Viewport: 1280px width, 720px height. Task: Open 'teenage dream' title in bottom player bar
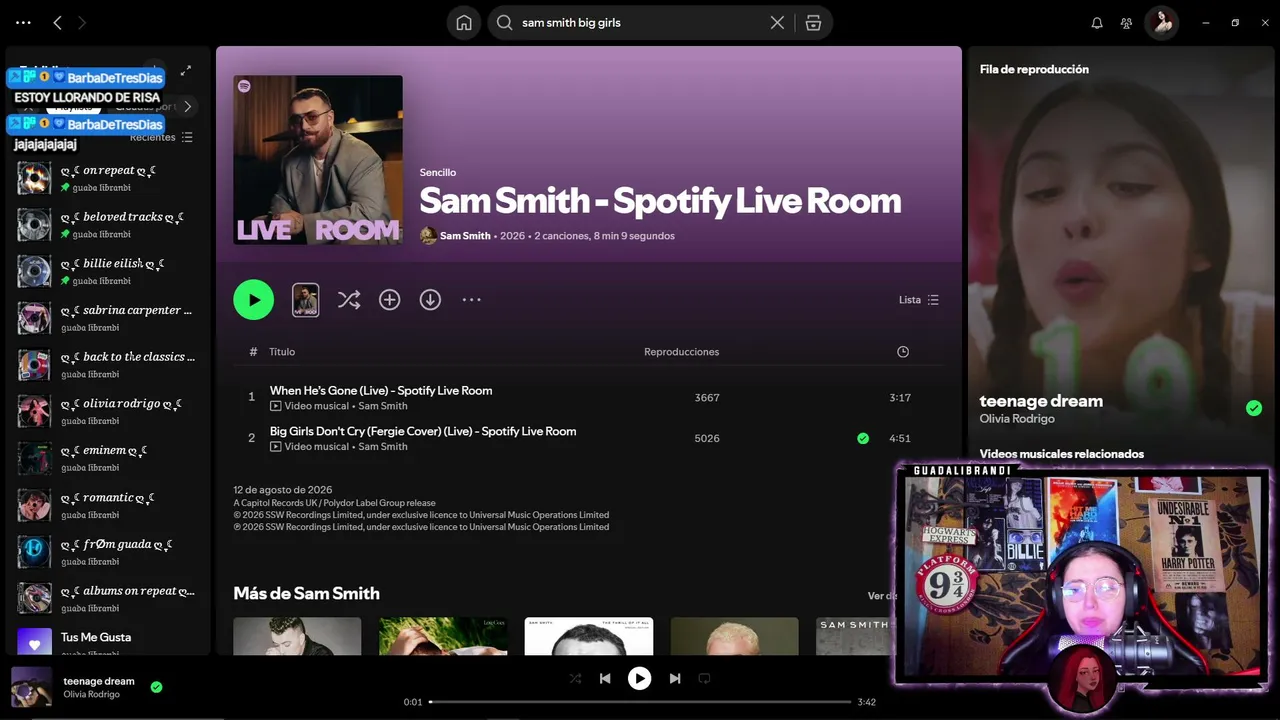pyautogui.click(x=99, y=681)
